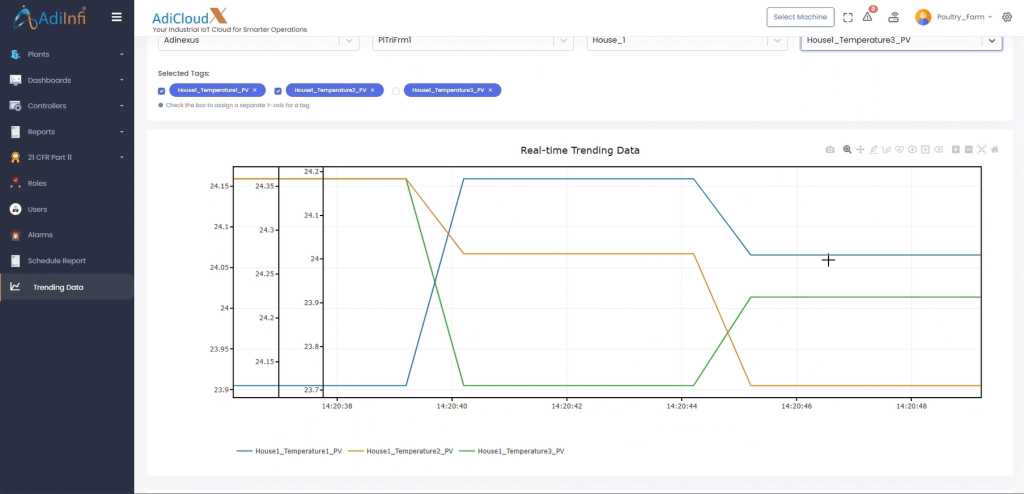Remove House1_Temperature3_PV tag with its x
The width and height of the screenshot is (1024, 494).
490,90
